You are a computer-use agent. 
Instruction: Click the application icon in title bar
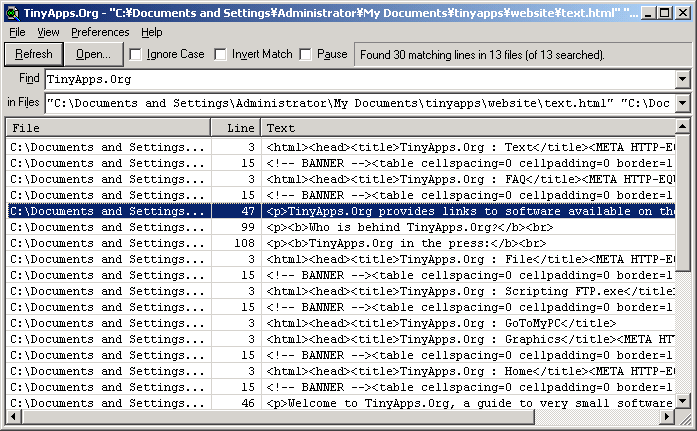click(12, 13)
